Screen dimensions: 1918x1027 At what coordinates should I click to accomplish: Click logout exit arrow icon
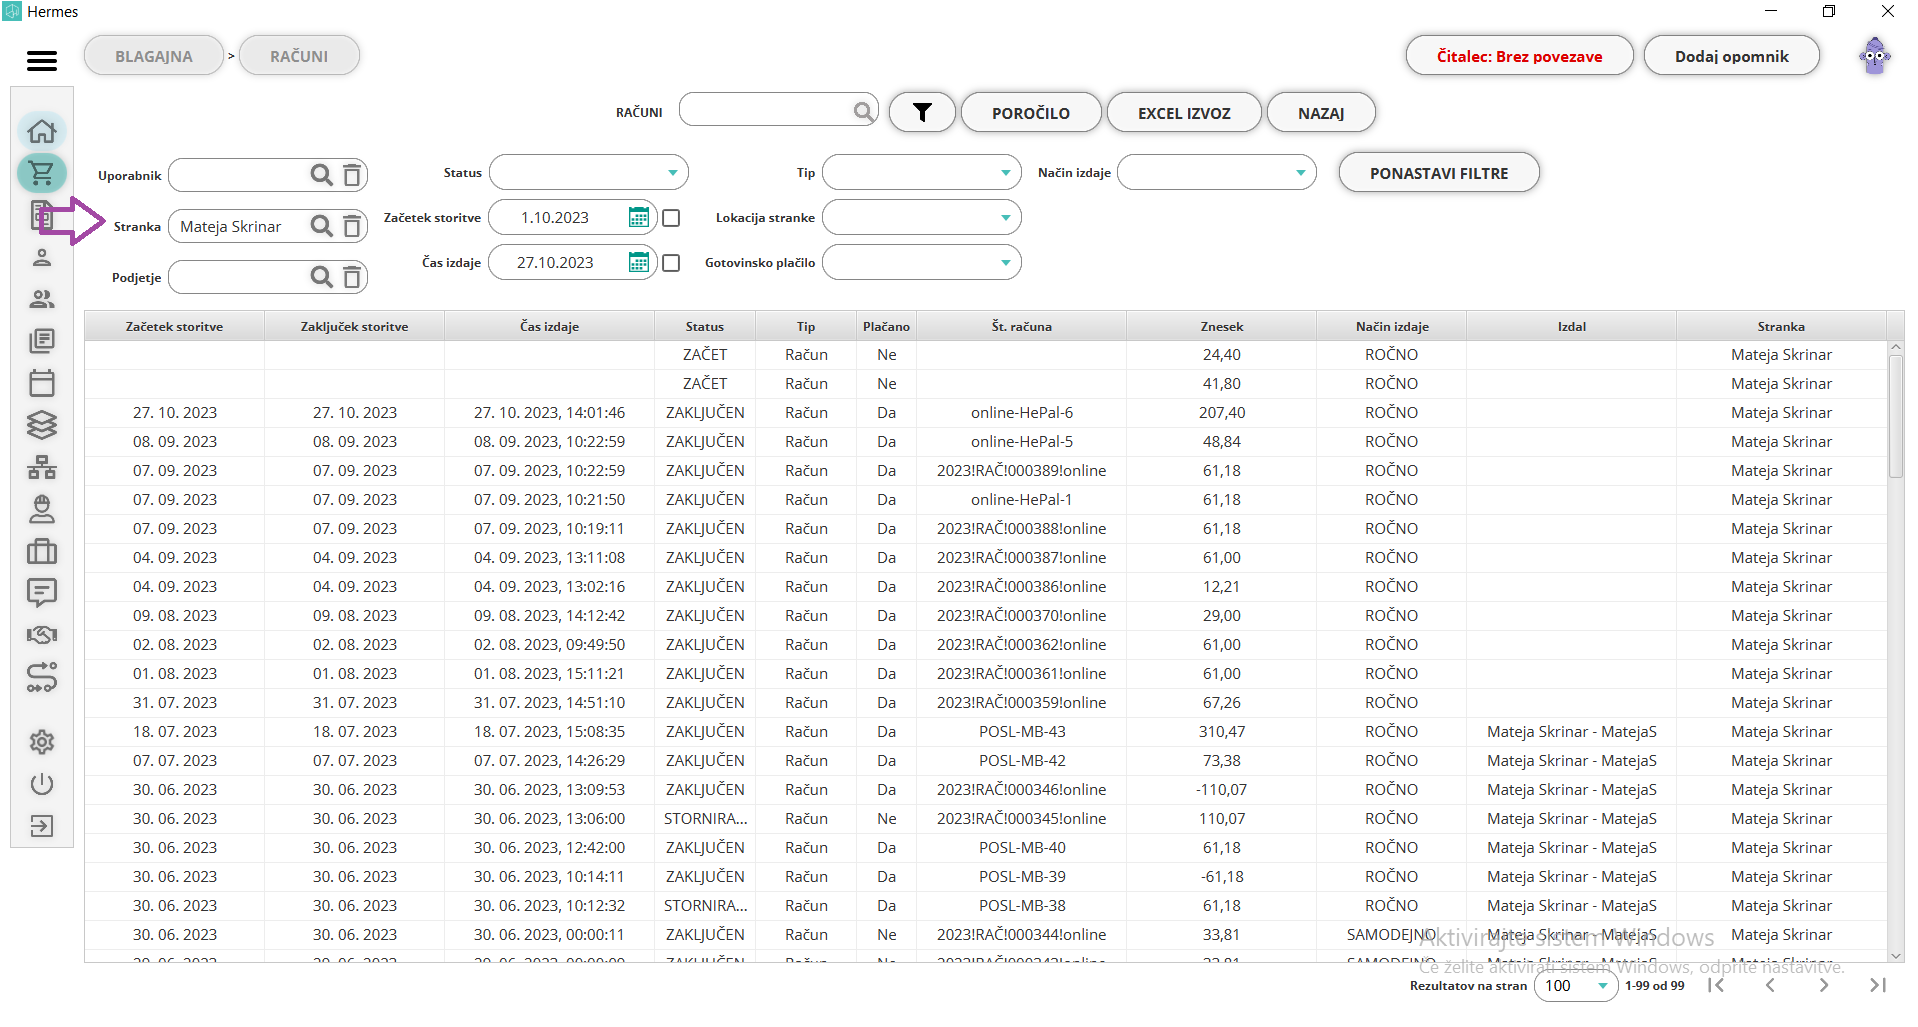coord(42,826)
